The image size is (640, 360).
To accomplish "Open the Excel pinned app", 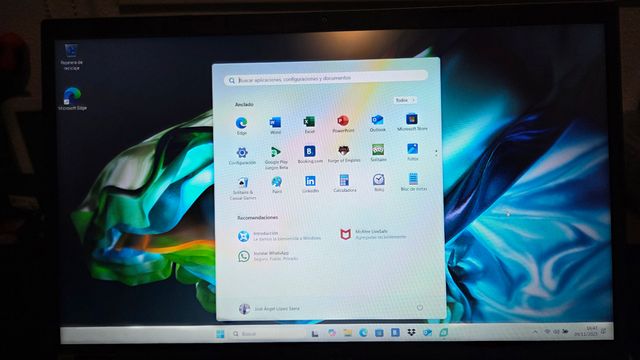I will (309, 124).
